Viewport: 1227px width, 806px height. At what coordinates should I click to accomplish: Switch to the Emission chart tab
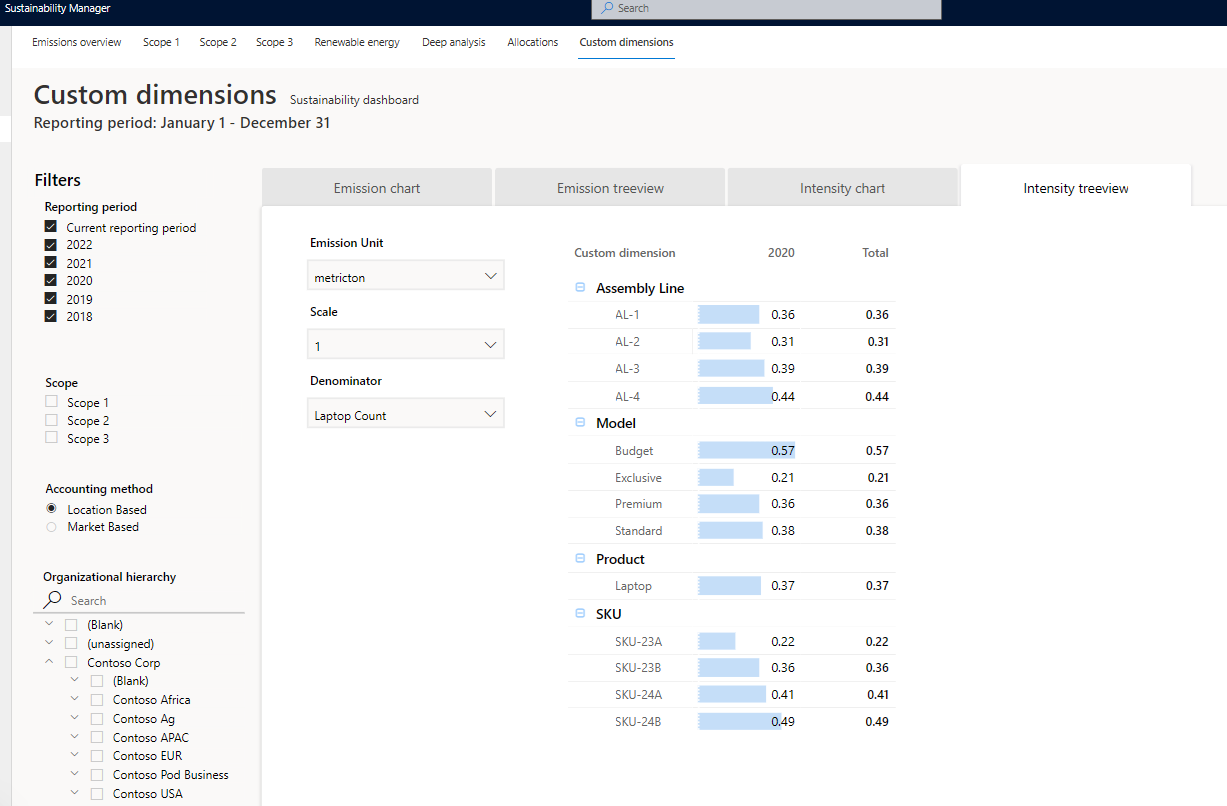tap(377, 188)
